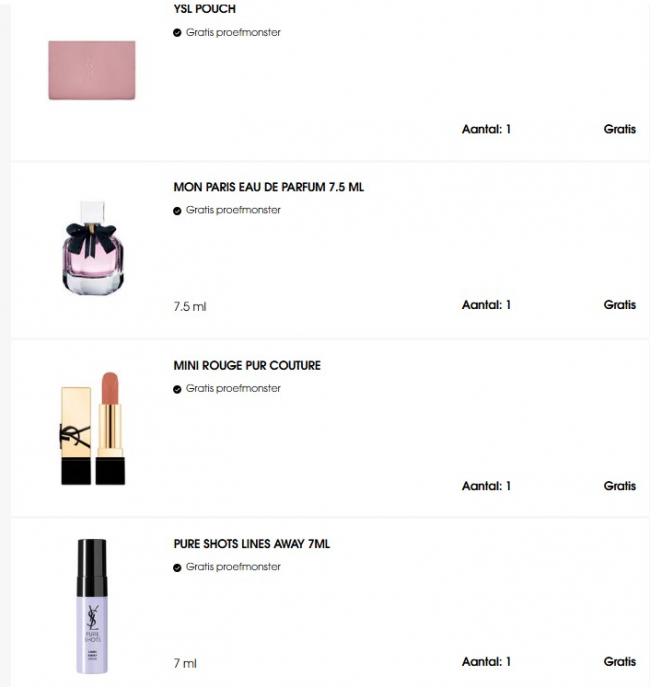This screenshot has height=687, width=650.
Task: Click the checkmark icon under Mon Paris
Action: coord(177,211)
